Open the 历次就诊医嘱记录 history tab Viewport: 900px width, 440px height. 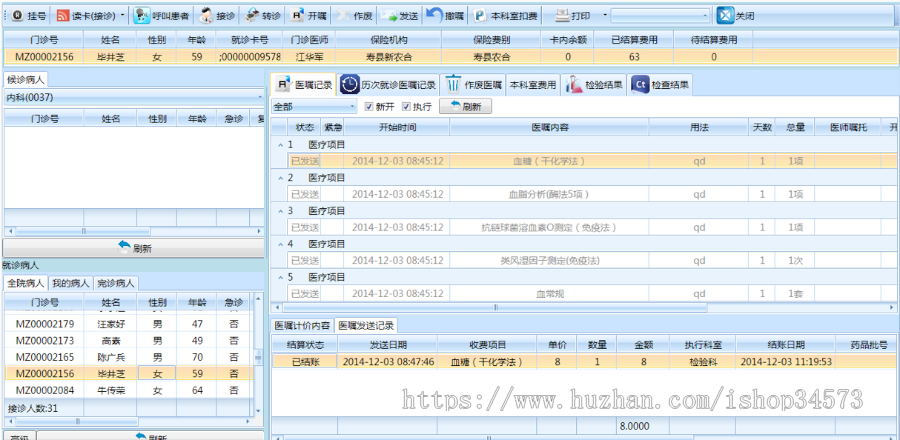(x=389, y=85)
